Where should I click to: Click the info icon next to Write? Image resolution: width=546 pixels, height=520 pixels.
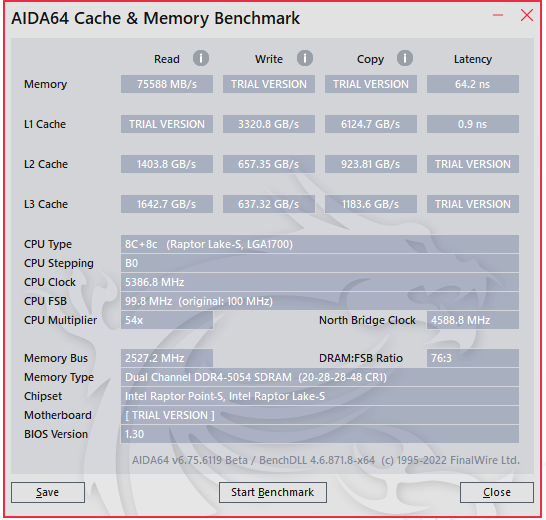coord(305,58)
